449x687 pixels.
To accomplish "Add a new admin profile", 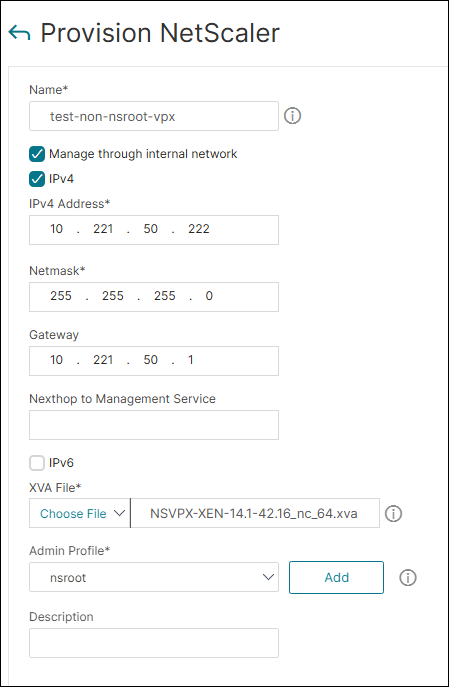I will tap(336, 577).
